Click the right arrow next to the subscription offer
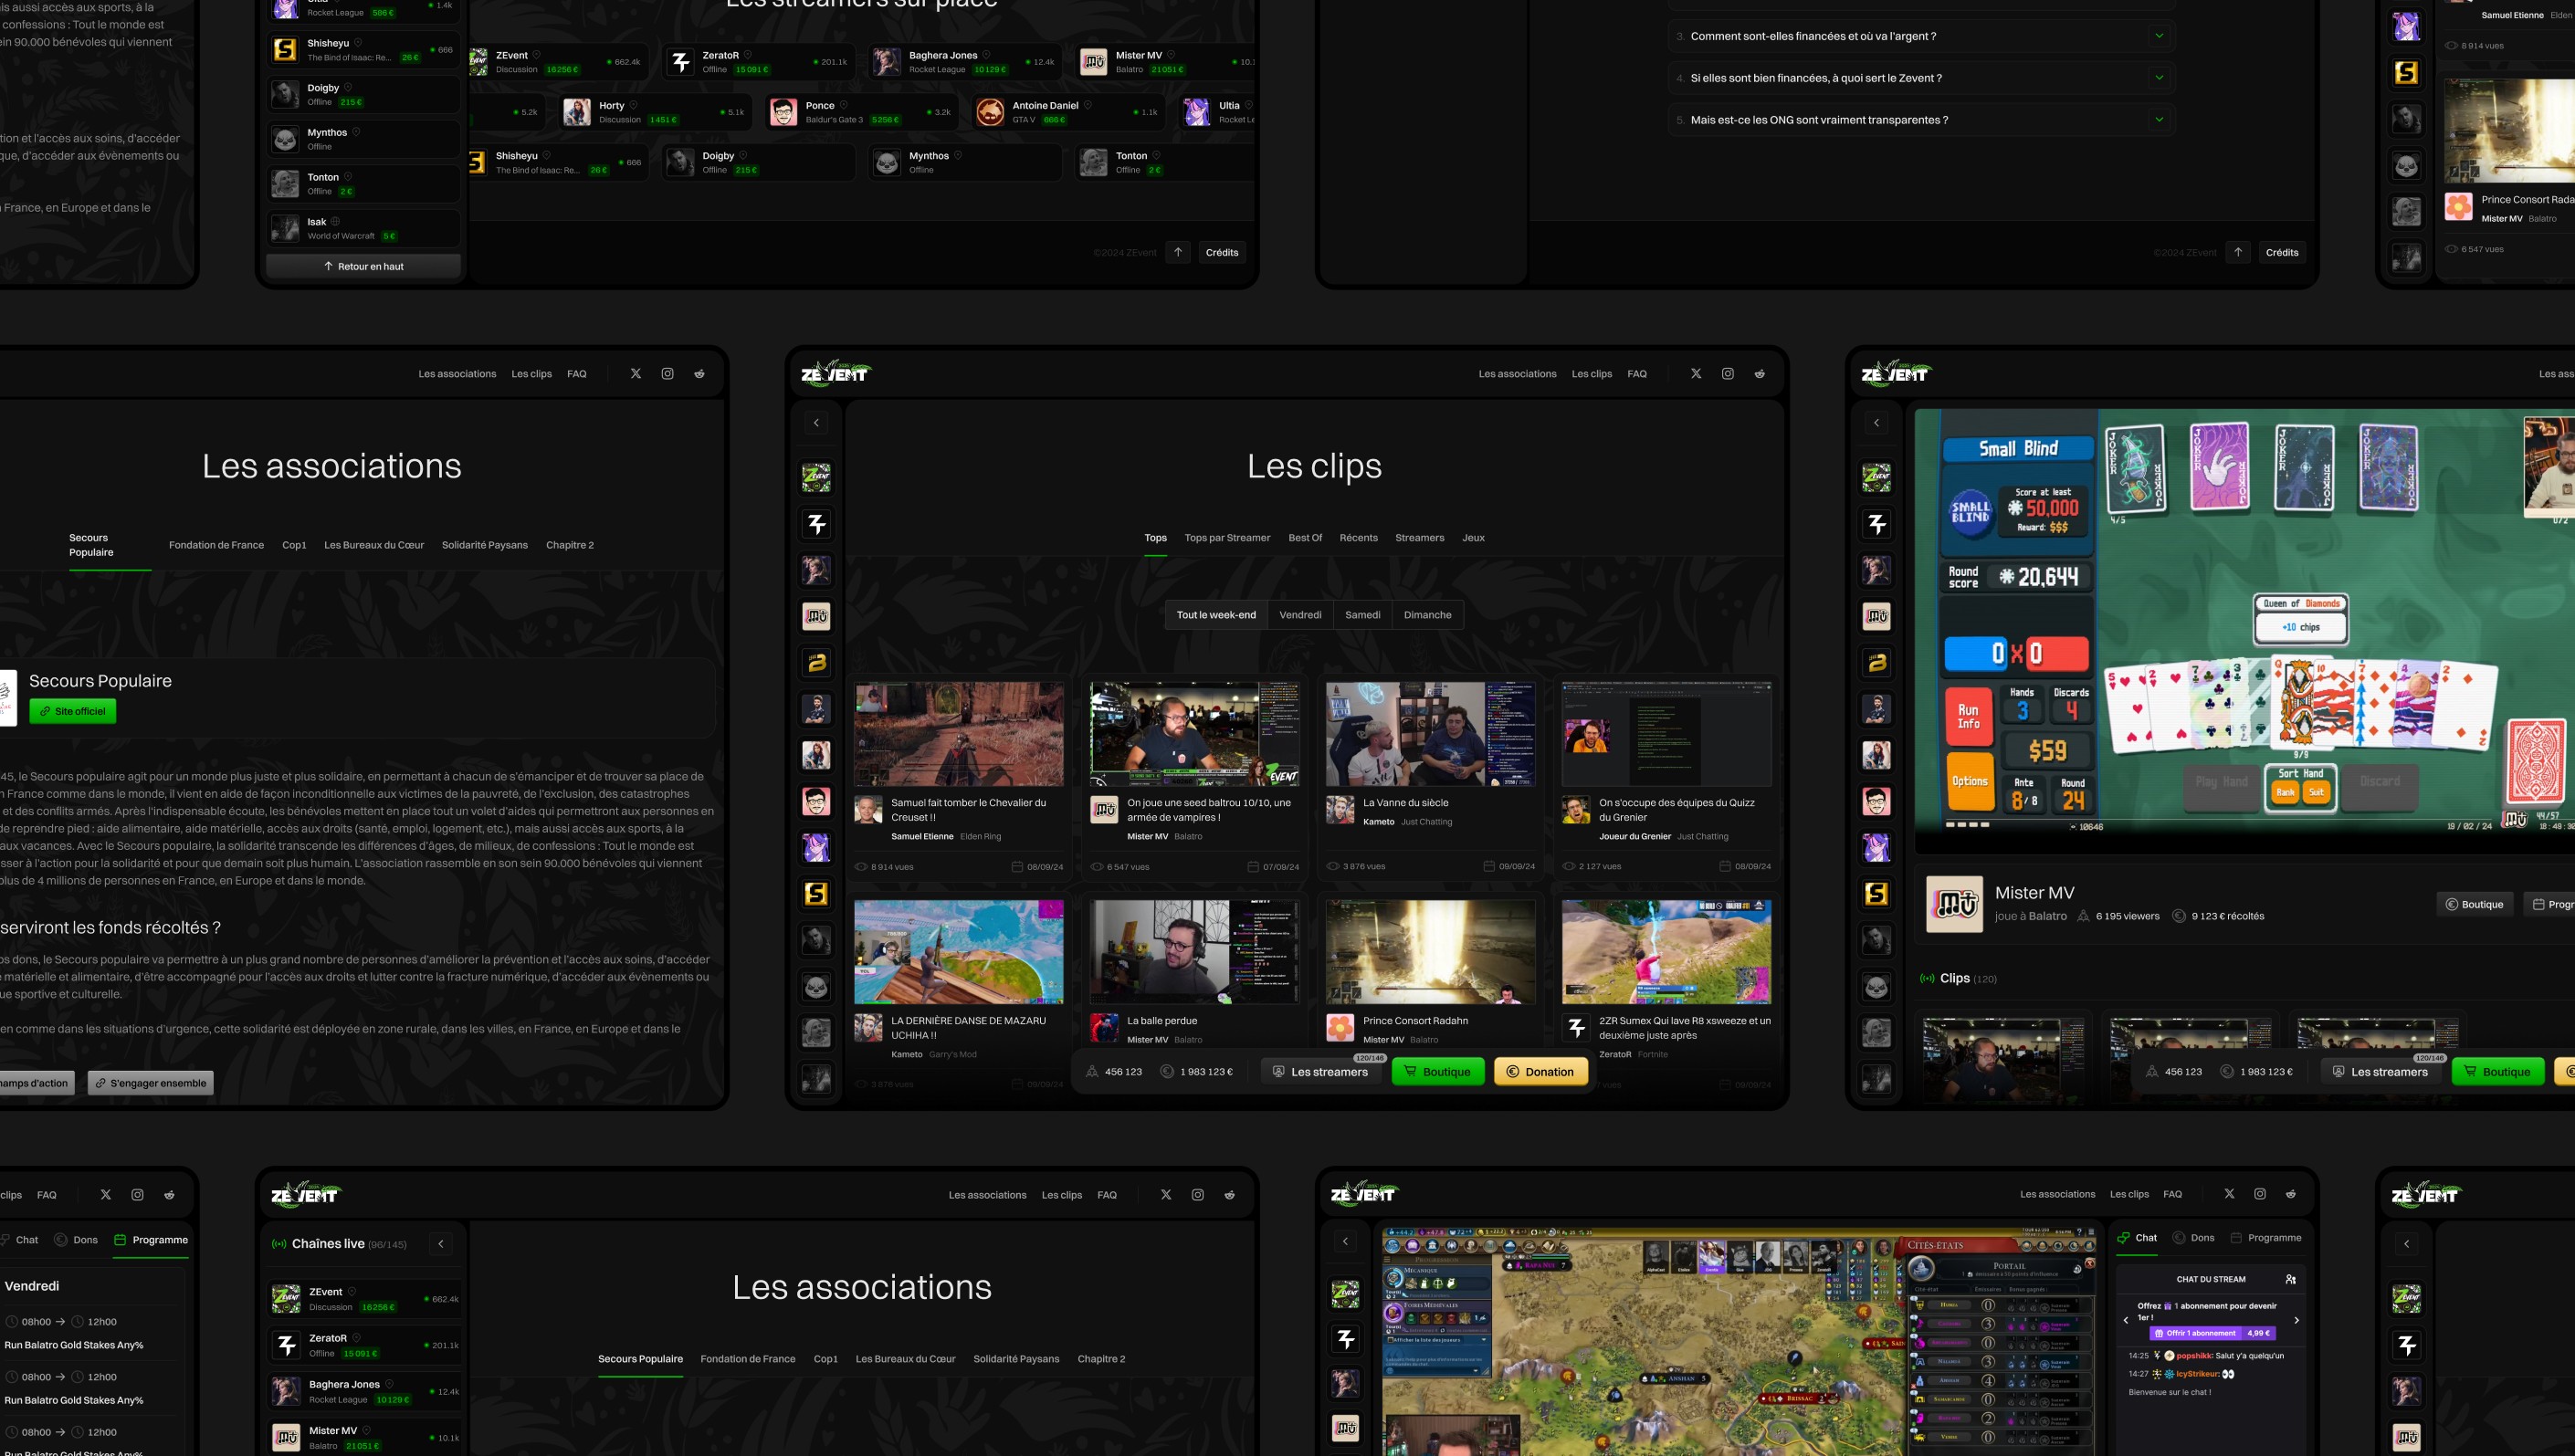This screenshot has width=2575, height=1456. 2296,1320
